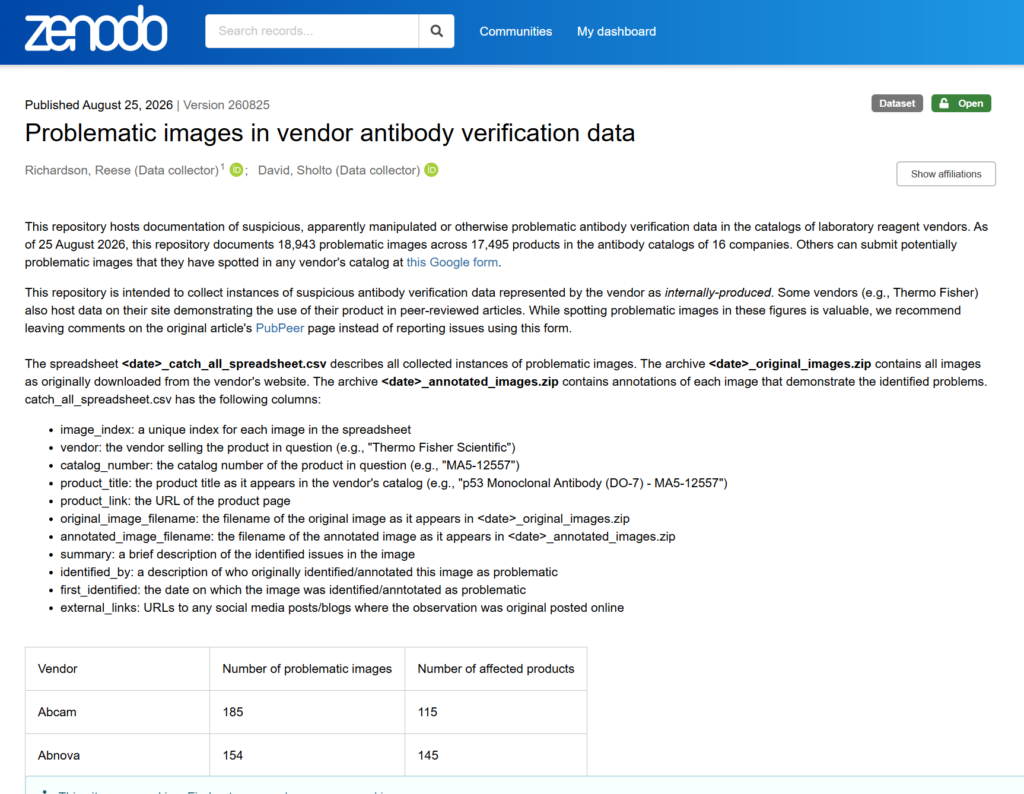1024x794 pixels.
Task: Click the 'catalog_number' bullet item
Action: click(x=290, y=465)
